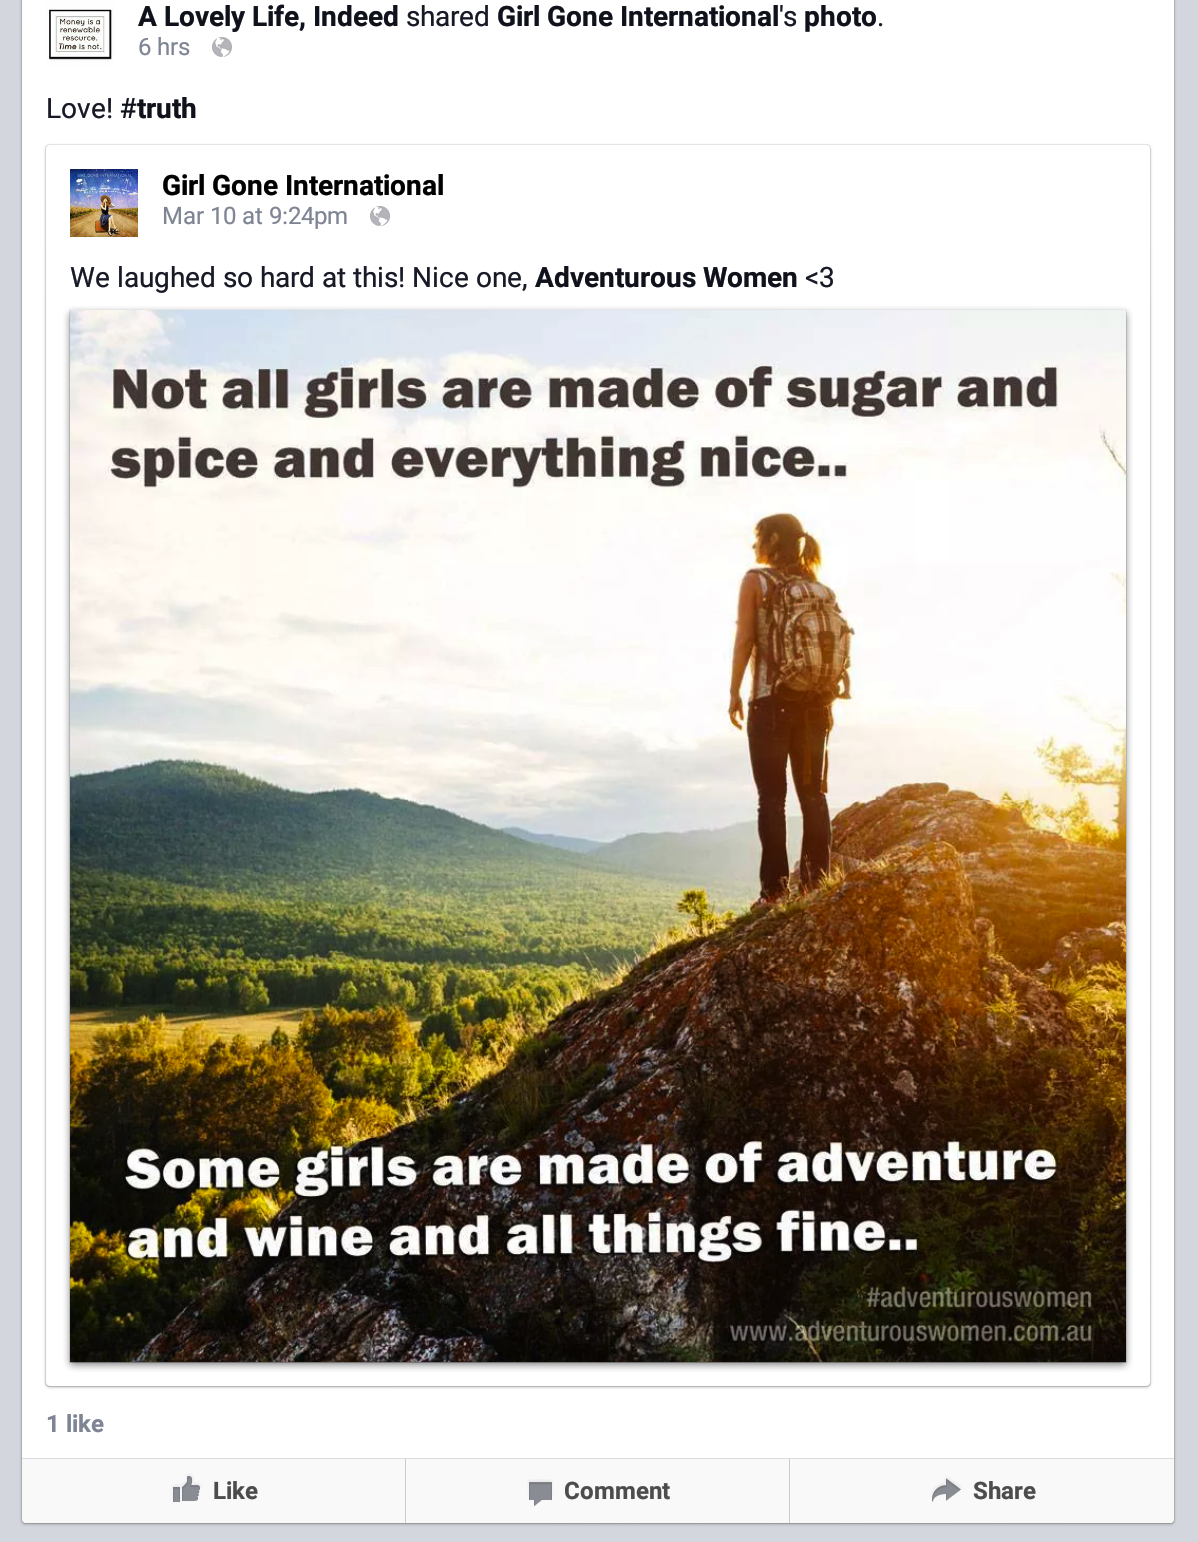Open A Lovely Life, Indeed profile picture
The height and width of the screenshot is (1542, 1198).
tap(80, 34)
